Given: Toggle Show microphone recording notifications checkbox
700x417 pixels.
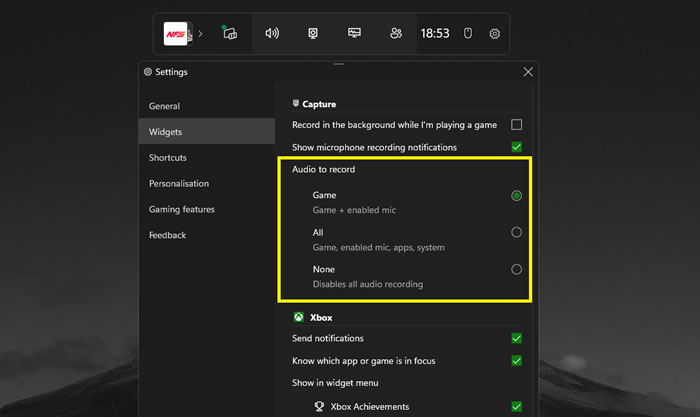Looking at the screenshot, I should pyautogui.click(x=517, y=147).
